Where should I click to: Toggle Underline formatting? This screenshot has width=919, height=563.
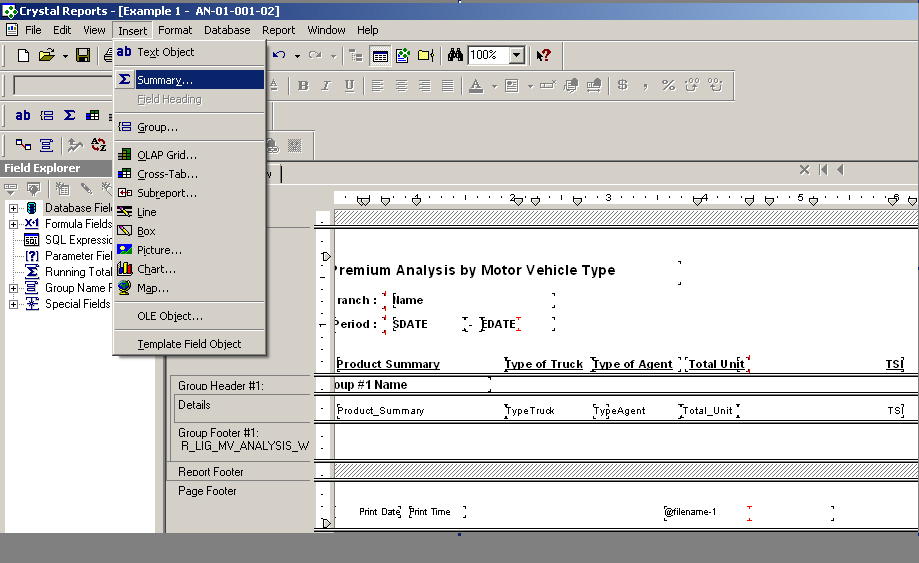[x=350, y=86]
